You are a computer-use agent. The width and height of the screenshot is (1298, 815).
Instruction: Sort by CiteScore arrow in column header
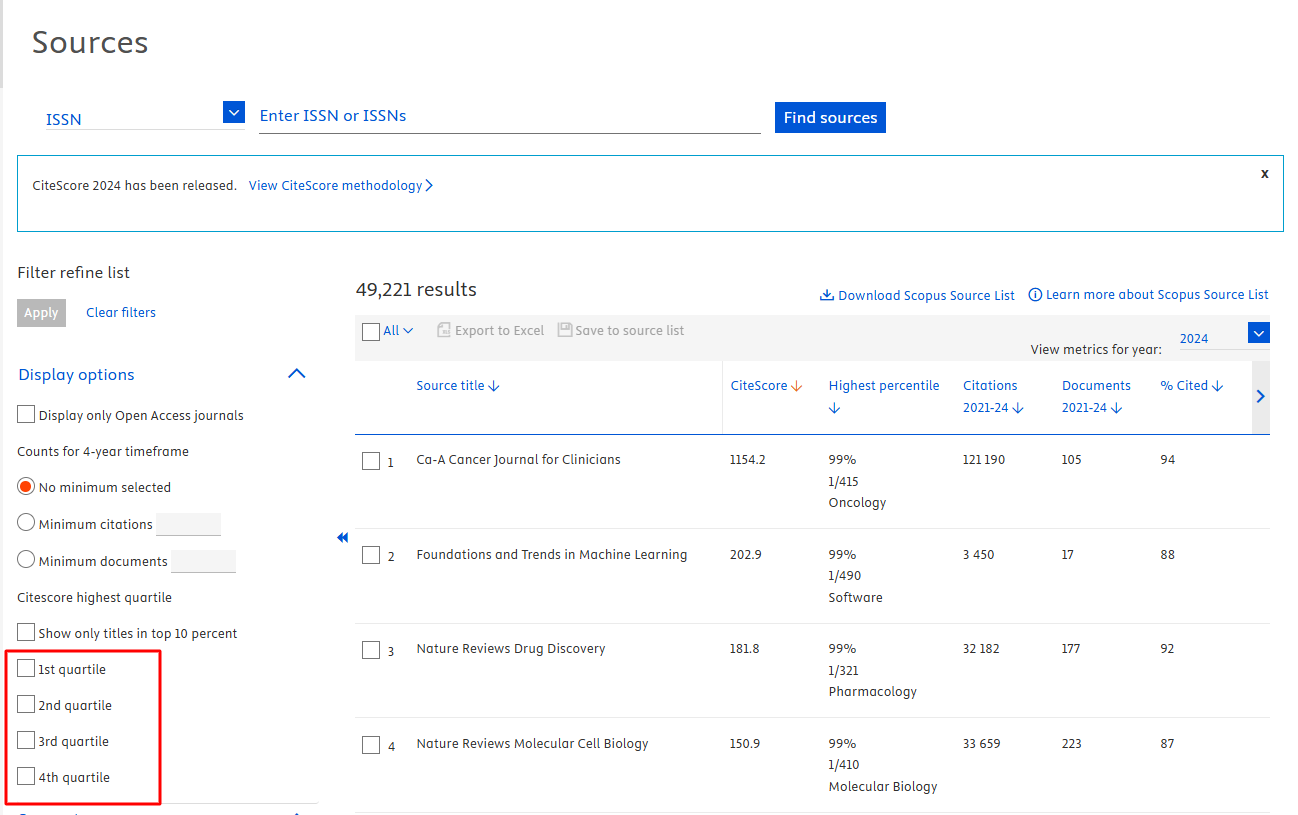[x=797, y=386]
